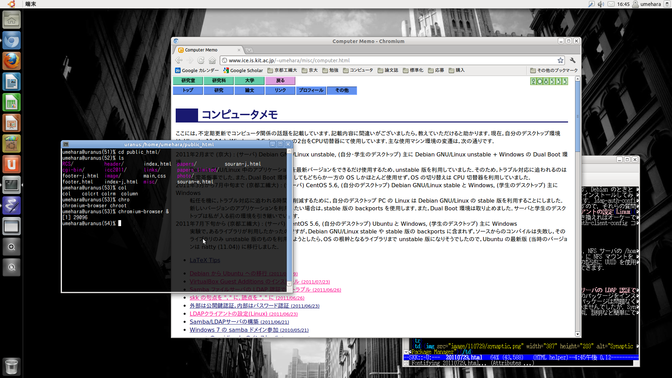Launch Firefox from the dock

12,61
